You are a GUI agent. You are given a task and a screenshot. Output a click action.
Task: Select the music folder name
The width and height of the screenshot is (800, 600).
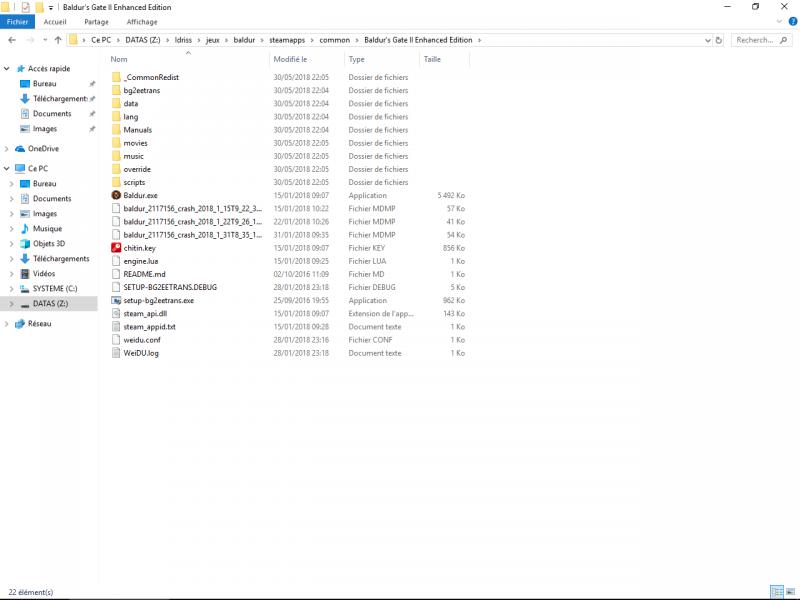[133, 156]
